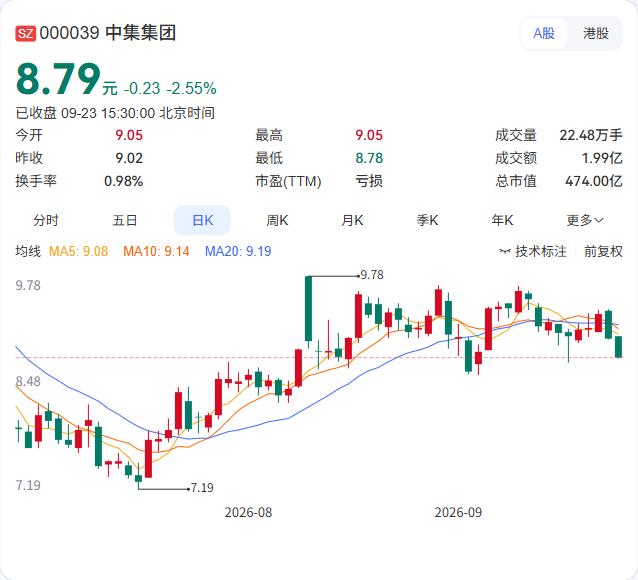The image size is (638, 580).
Task: Click the current price 8.79
Action: point(58,79)
